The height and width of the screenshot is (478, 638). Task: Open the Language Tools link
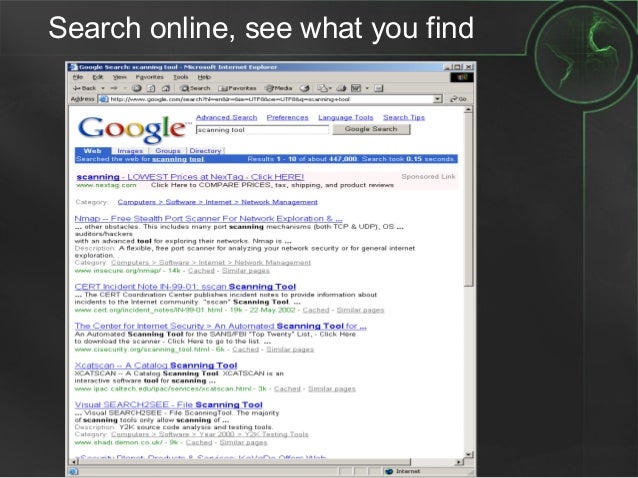point(345,118)
